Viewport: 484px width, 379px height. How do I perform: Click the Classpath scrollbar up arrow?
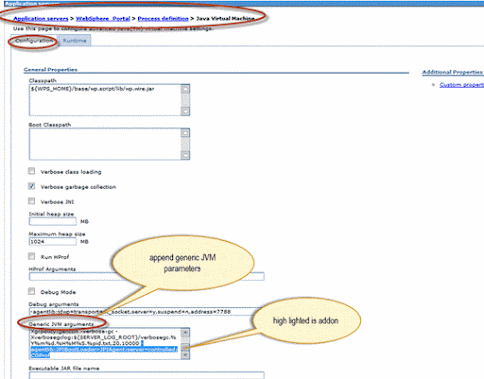point(185,89)
